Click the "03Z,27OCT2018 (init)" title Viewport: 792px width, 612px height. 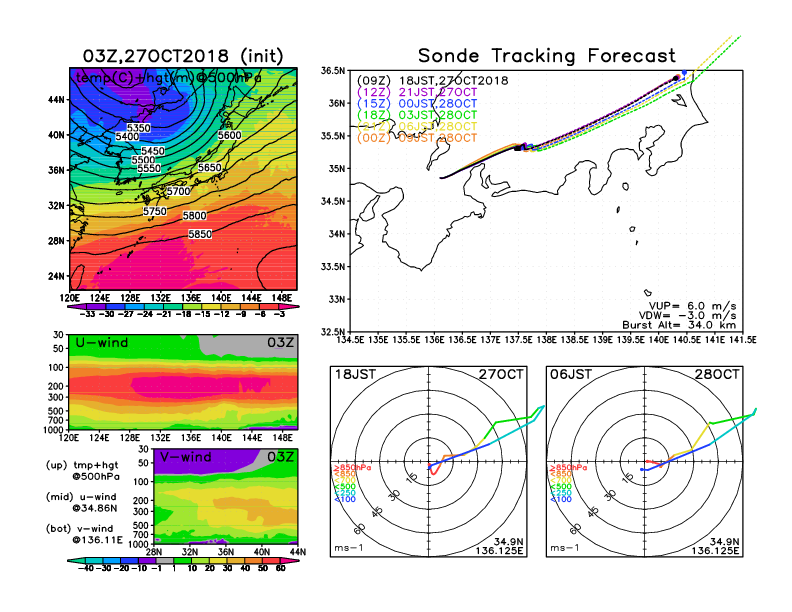coord(183,56)
